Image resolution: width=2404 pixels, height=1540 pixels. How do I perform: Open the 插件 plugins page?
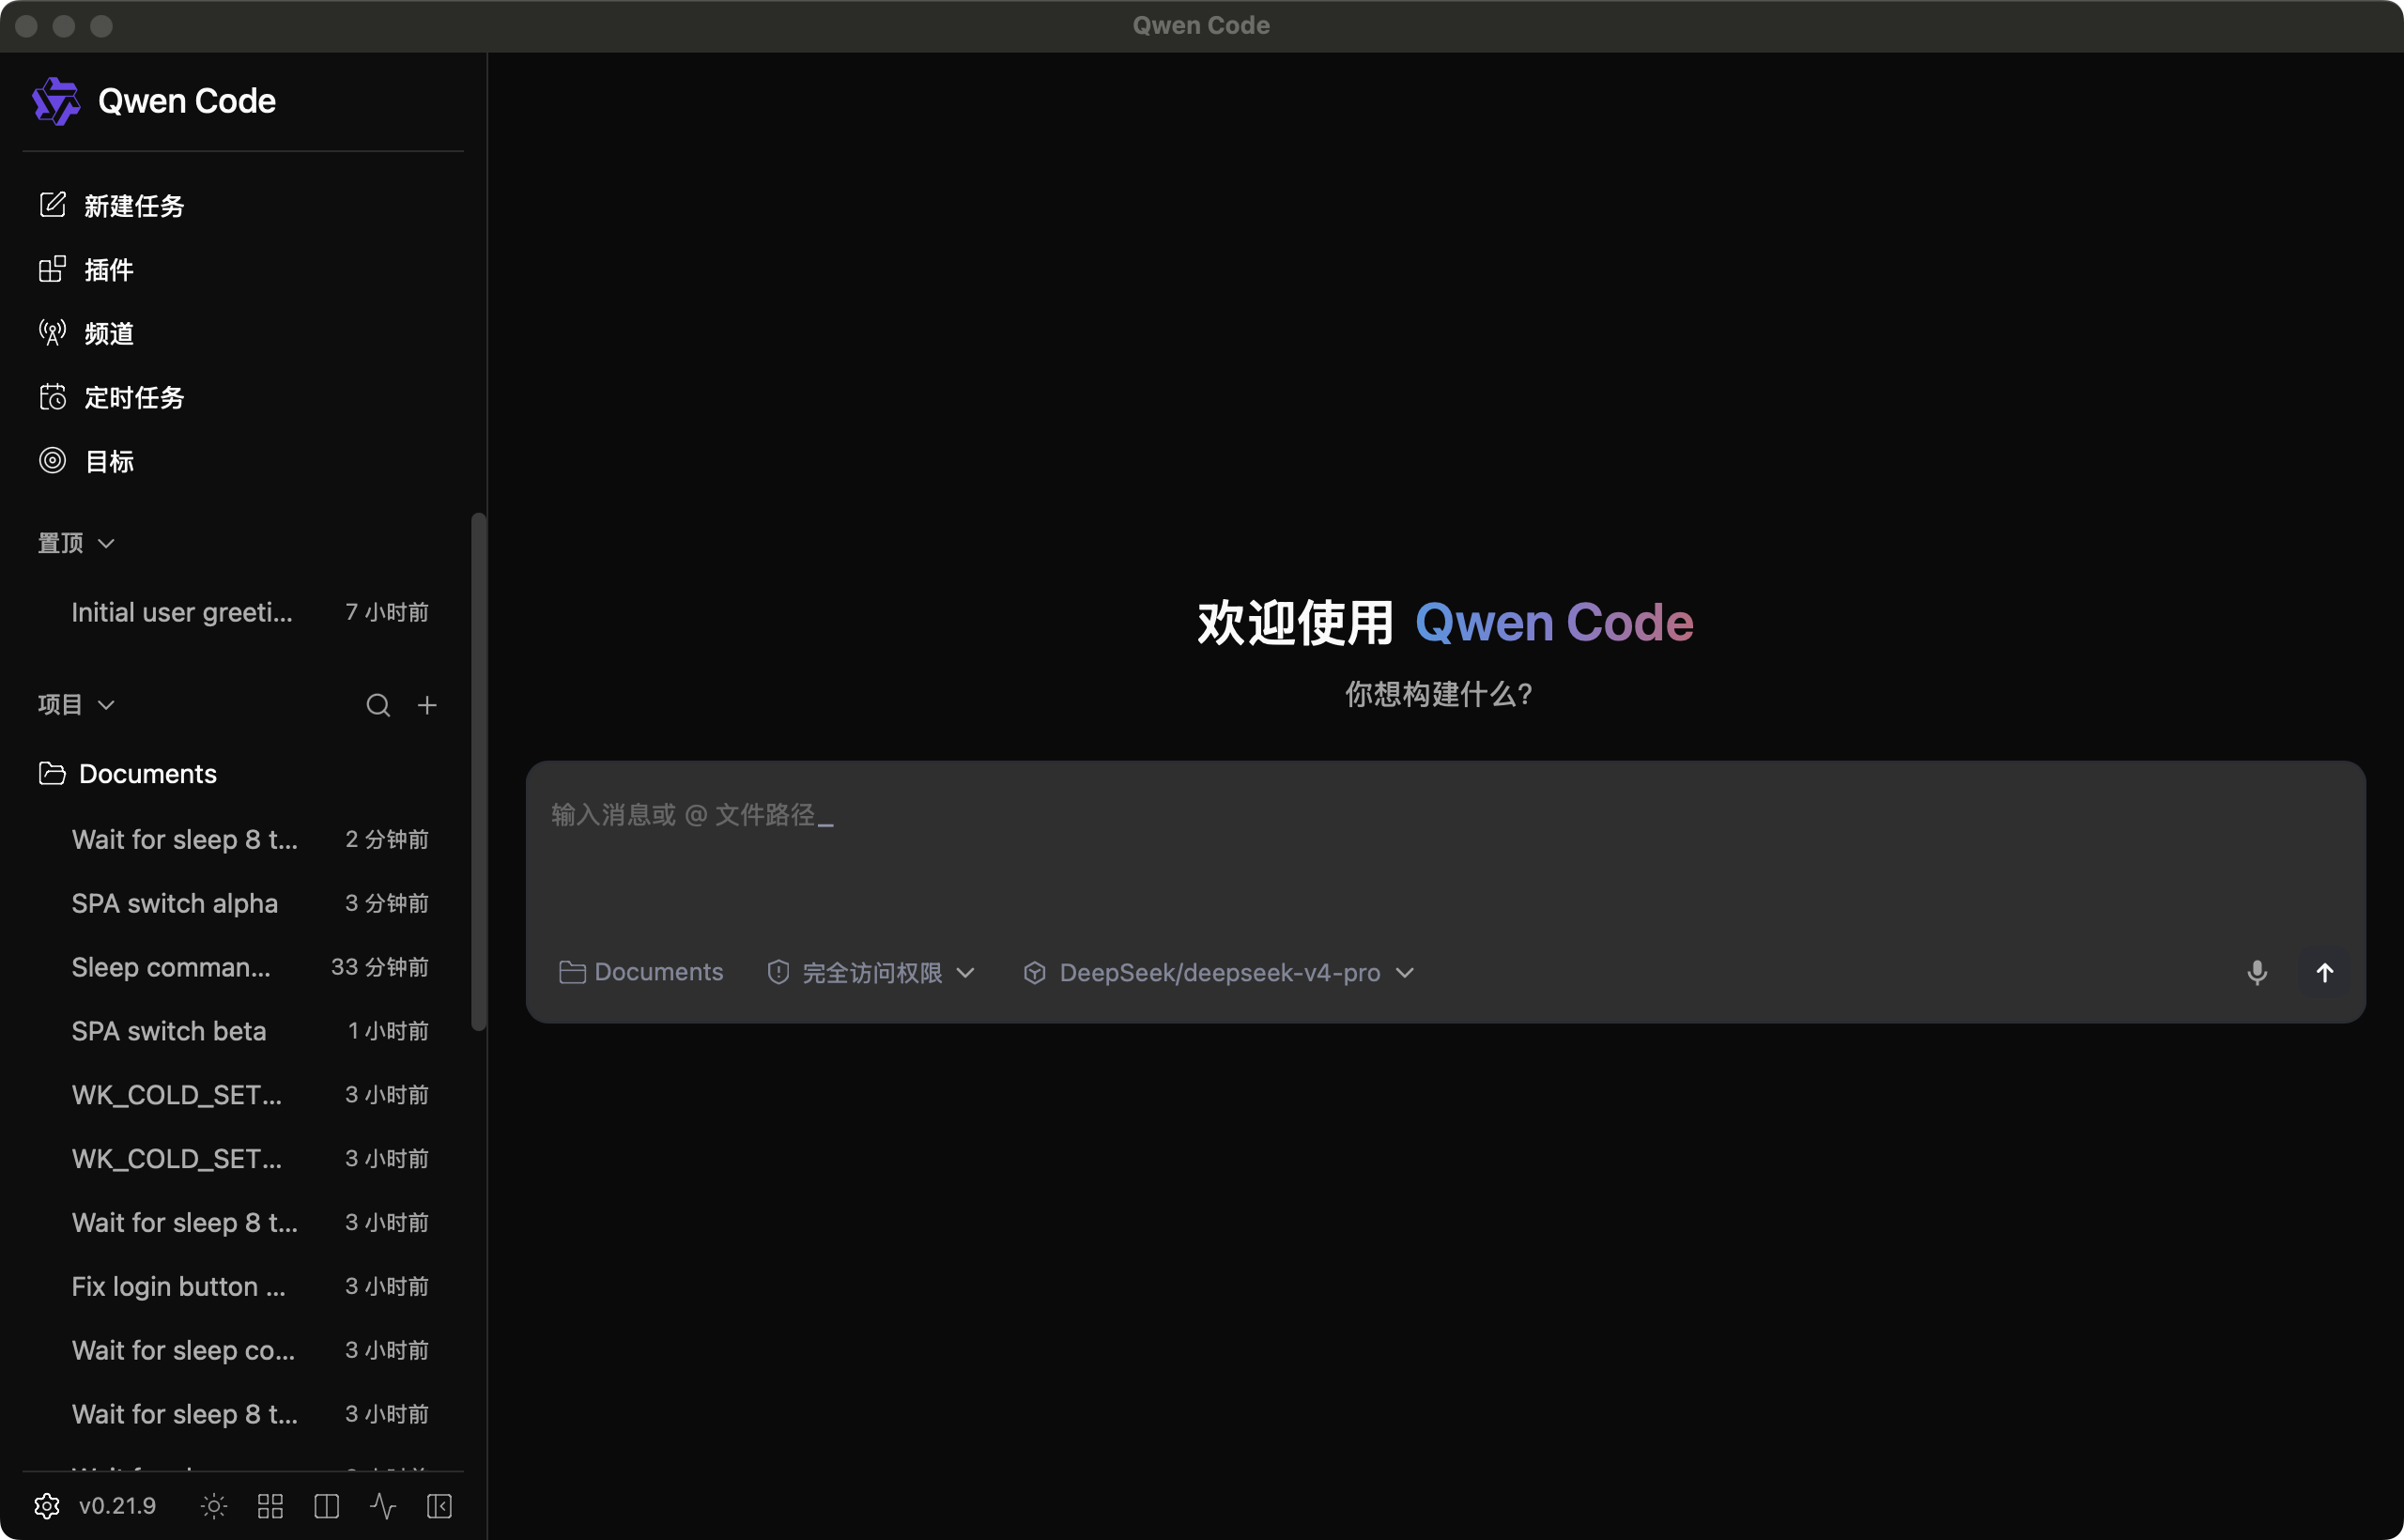(86, 270)
